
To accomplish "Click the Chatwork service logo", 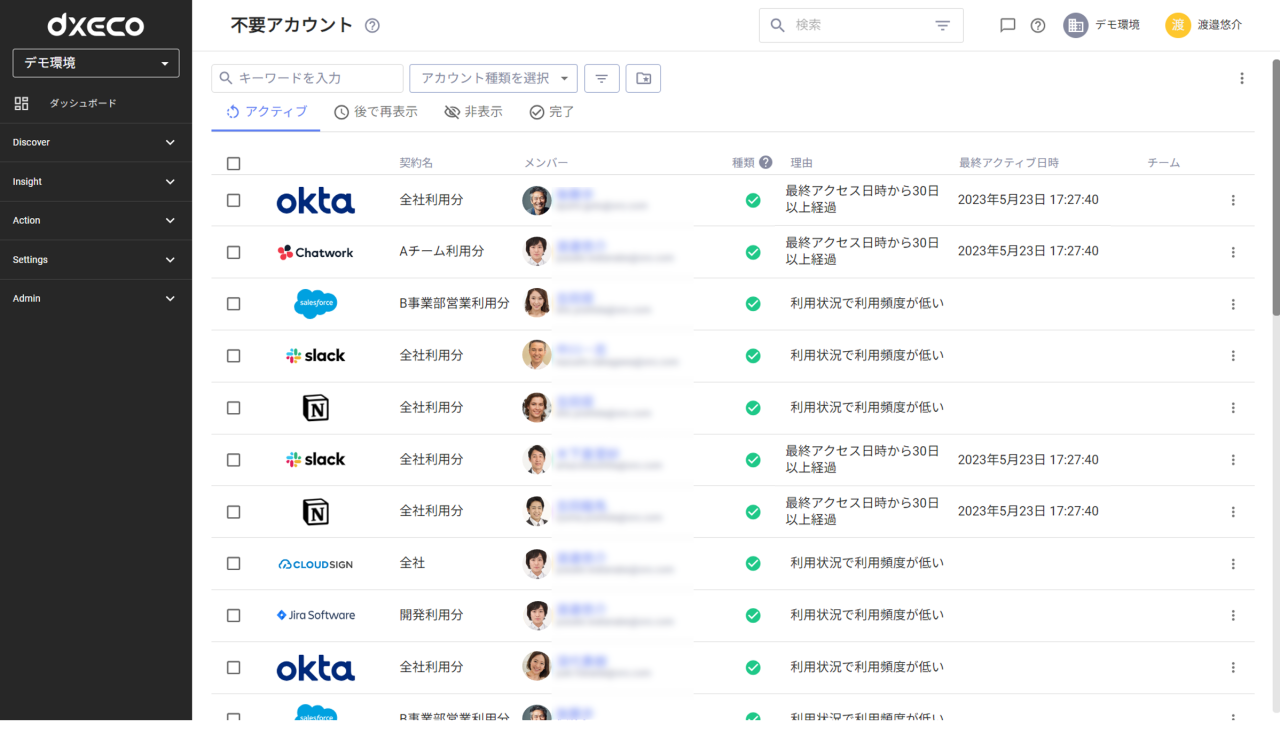I will point(316,252).
